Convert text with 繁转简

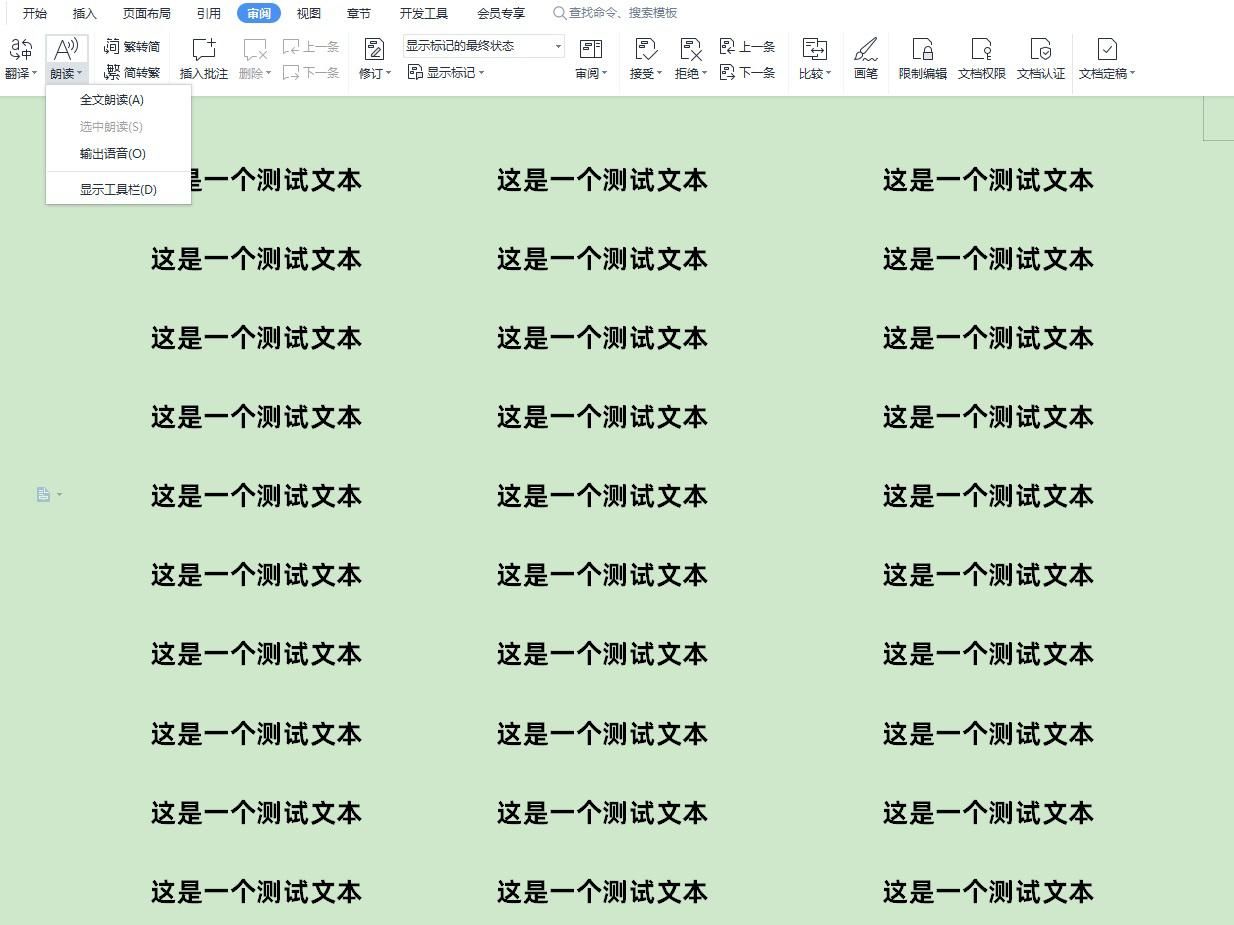coord(132,47)
